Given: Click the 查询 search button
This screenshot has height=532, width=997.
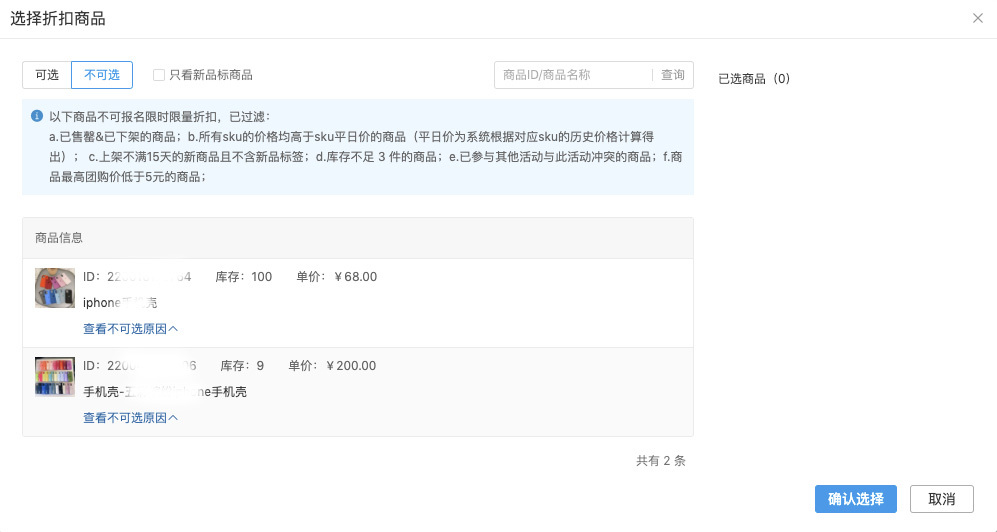Looking at the screenshot, I should [673, 75].
